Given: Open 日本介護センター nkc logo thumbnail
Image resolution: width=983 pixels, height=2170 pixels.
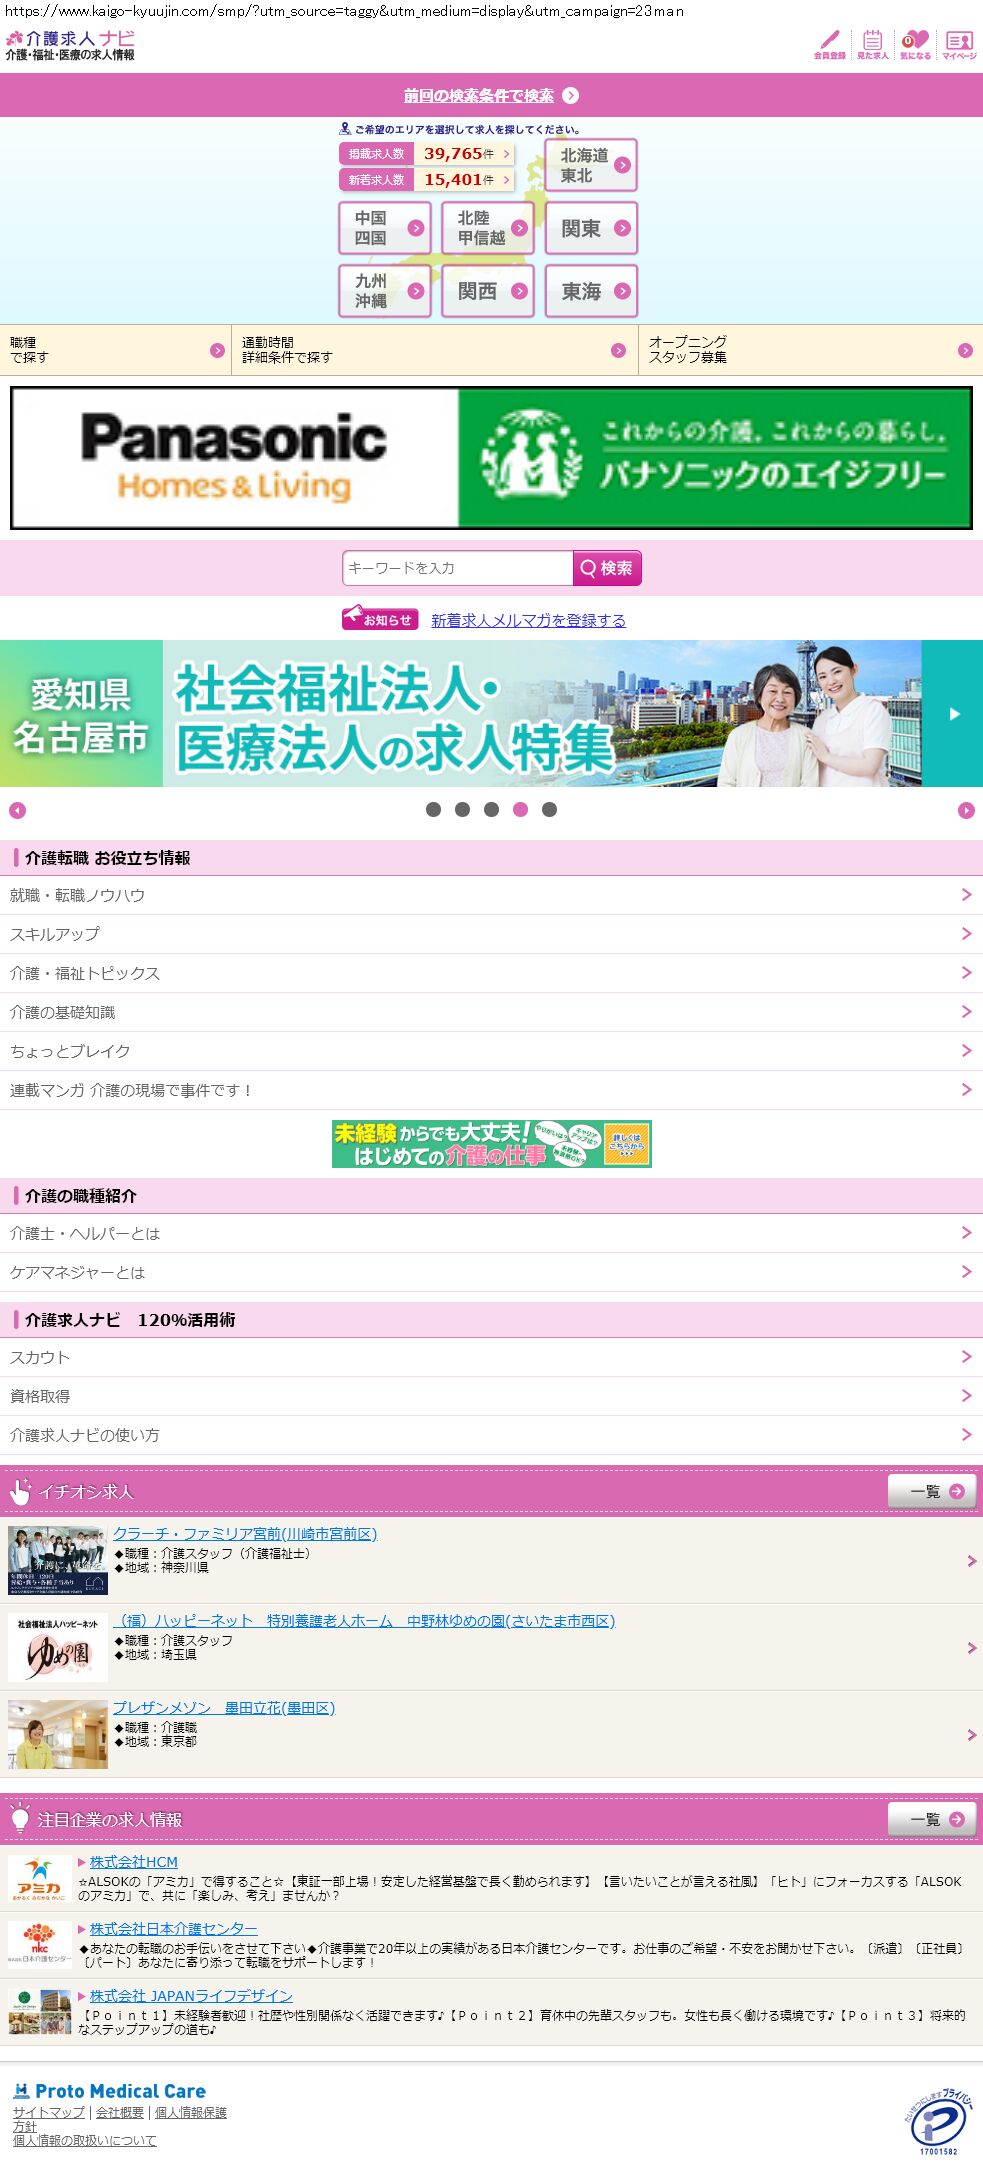Looking at the screenshot, I should (40, 1945).
